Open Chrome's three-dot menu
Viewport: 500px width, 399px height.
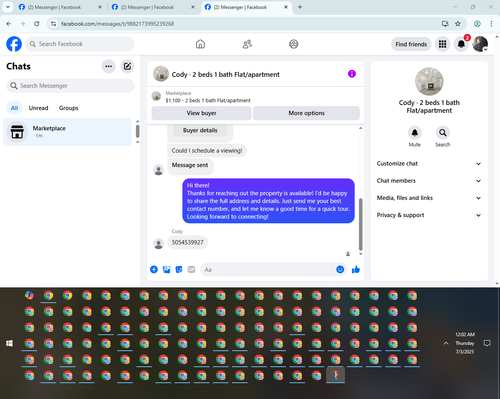click(x=491, y=24)
